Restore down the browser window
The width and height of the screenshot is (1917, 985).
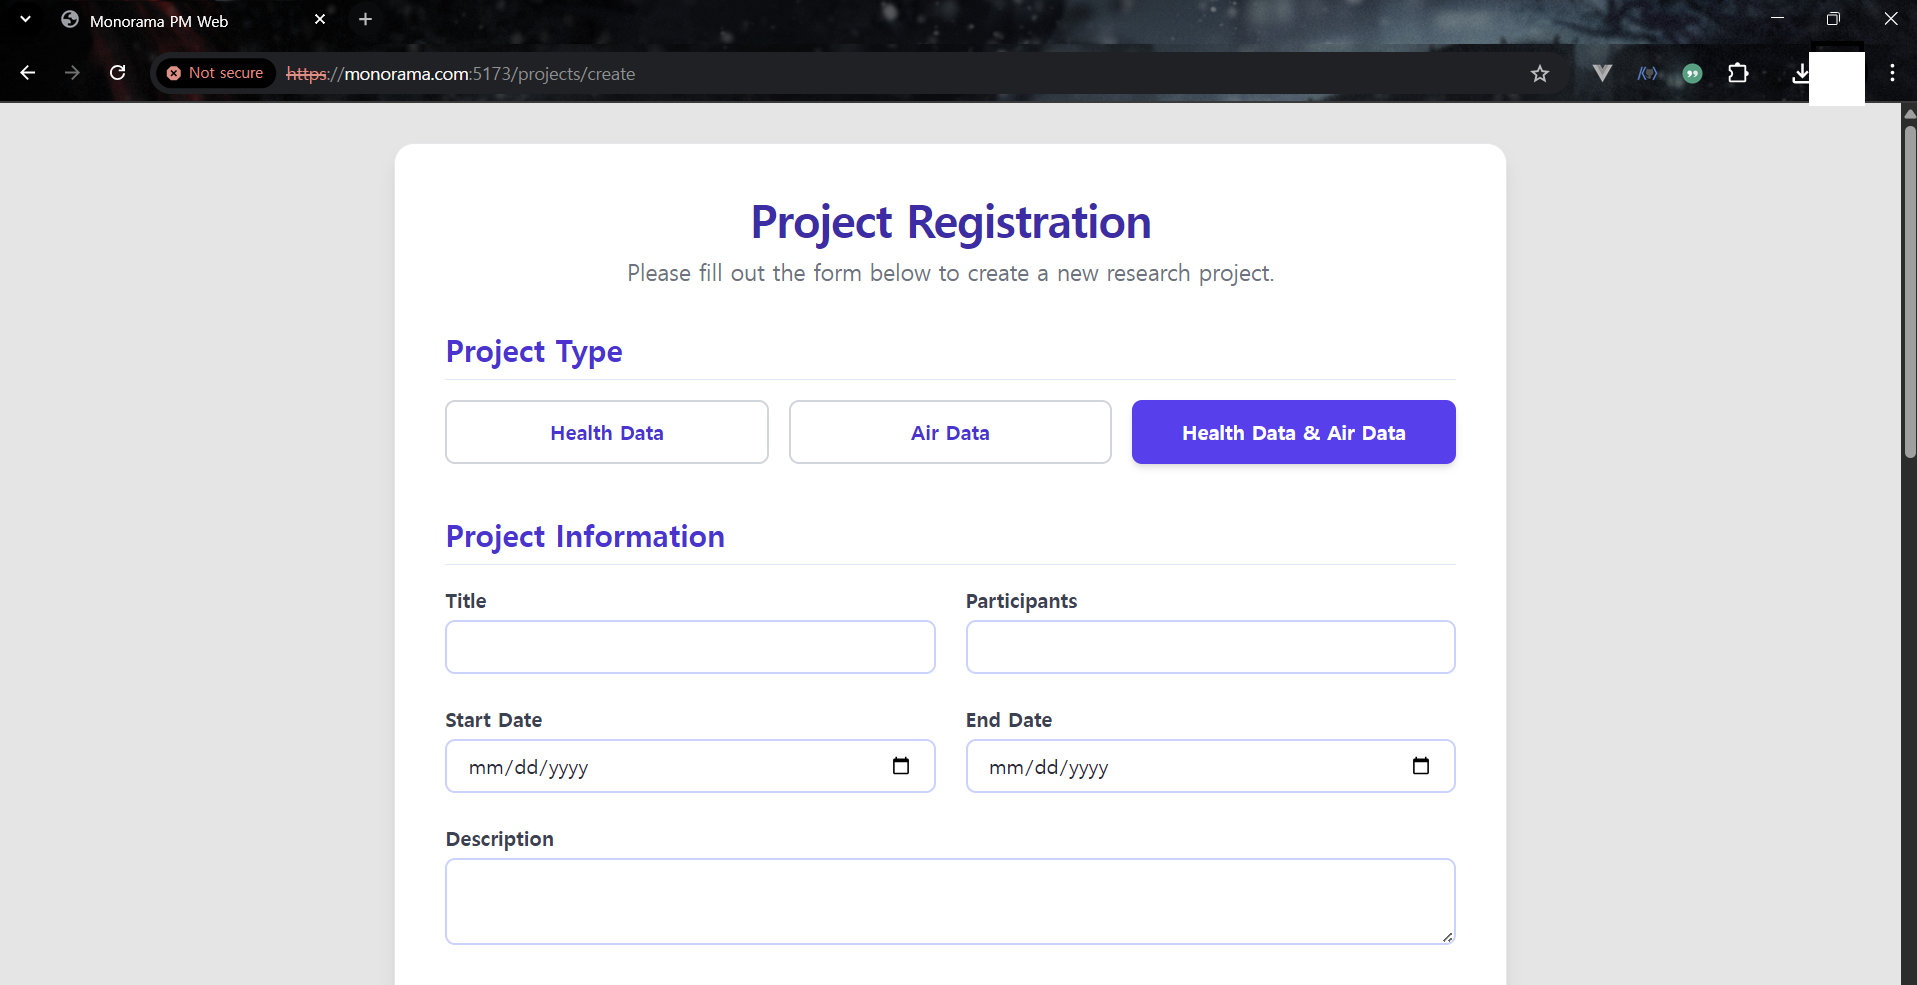[1833, 19]
